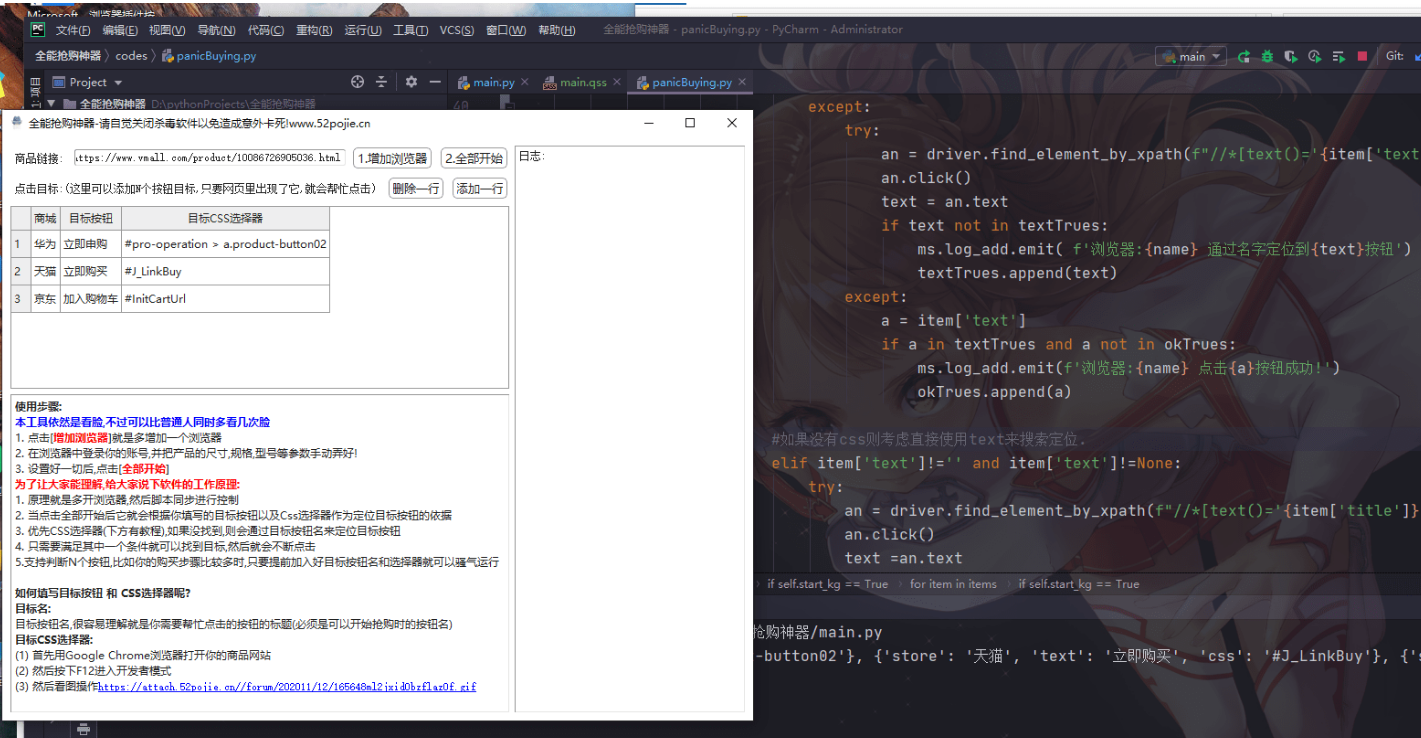Select the 目标CSS选择器 column header
The height and width of the screenshot is (738, 1421).
225,218
